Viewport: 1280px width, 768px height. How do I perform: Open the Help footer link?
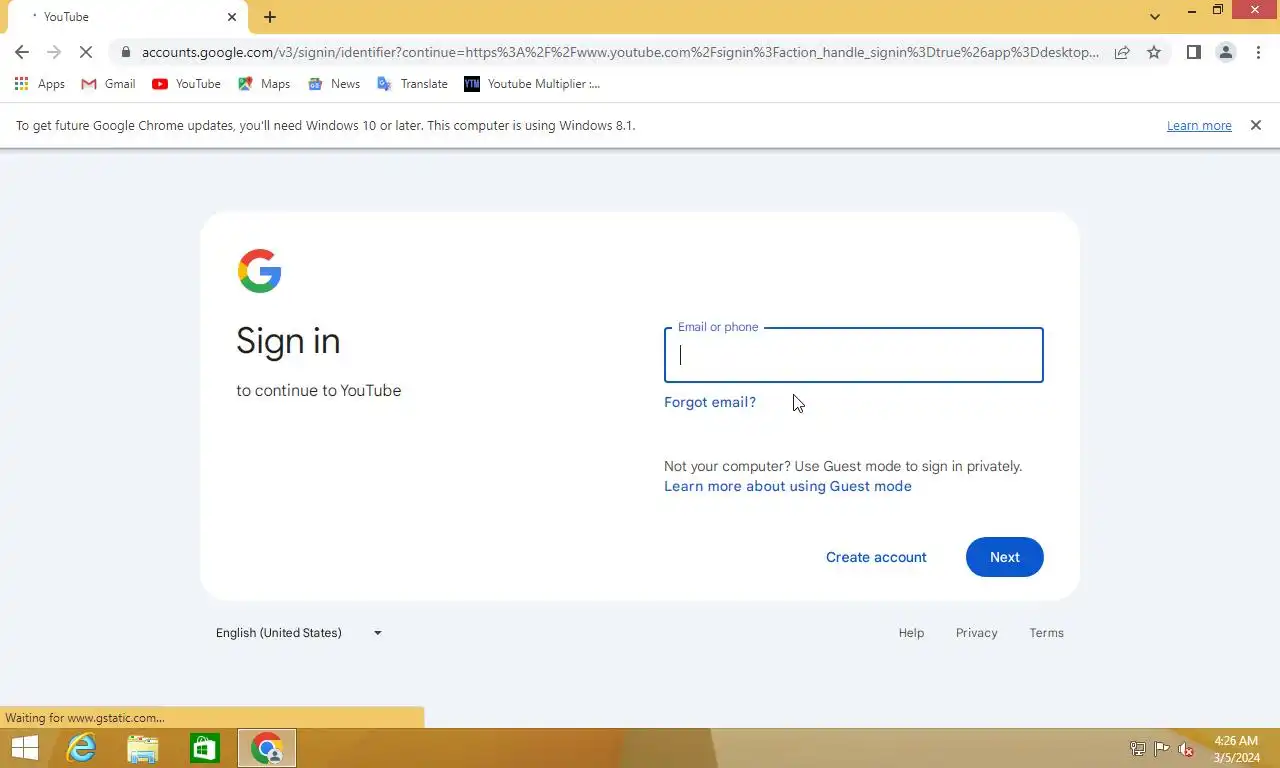[911, 633]
